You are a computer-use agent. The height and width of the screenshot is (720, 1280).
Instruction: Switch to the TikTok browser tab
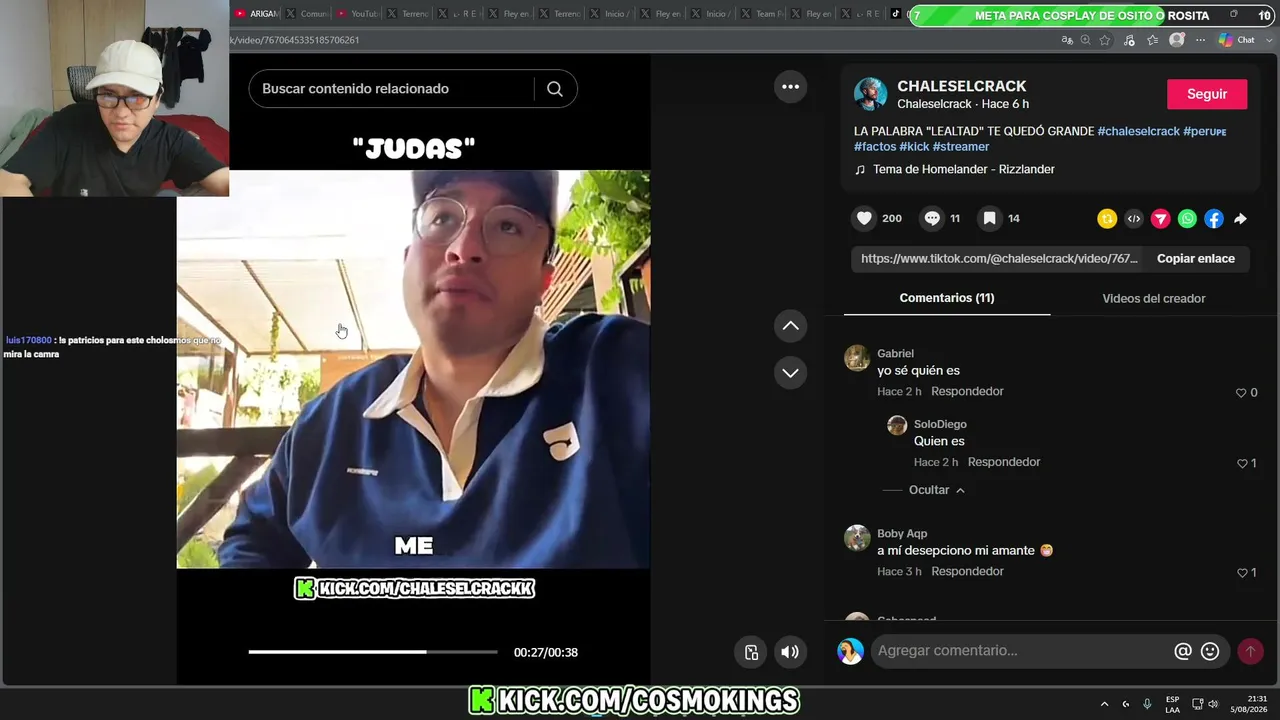tap(897, 14)
